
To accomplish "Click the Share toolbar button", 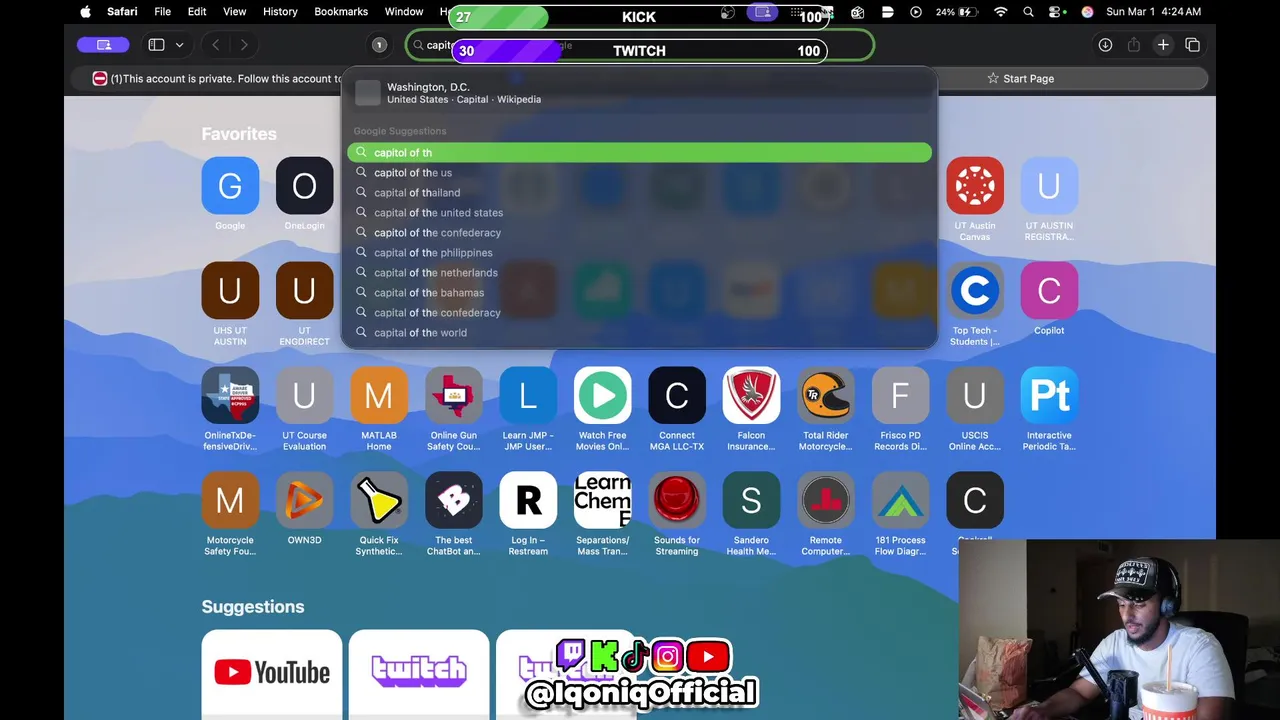I will [1133, 45].
